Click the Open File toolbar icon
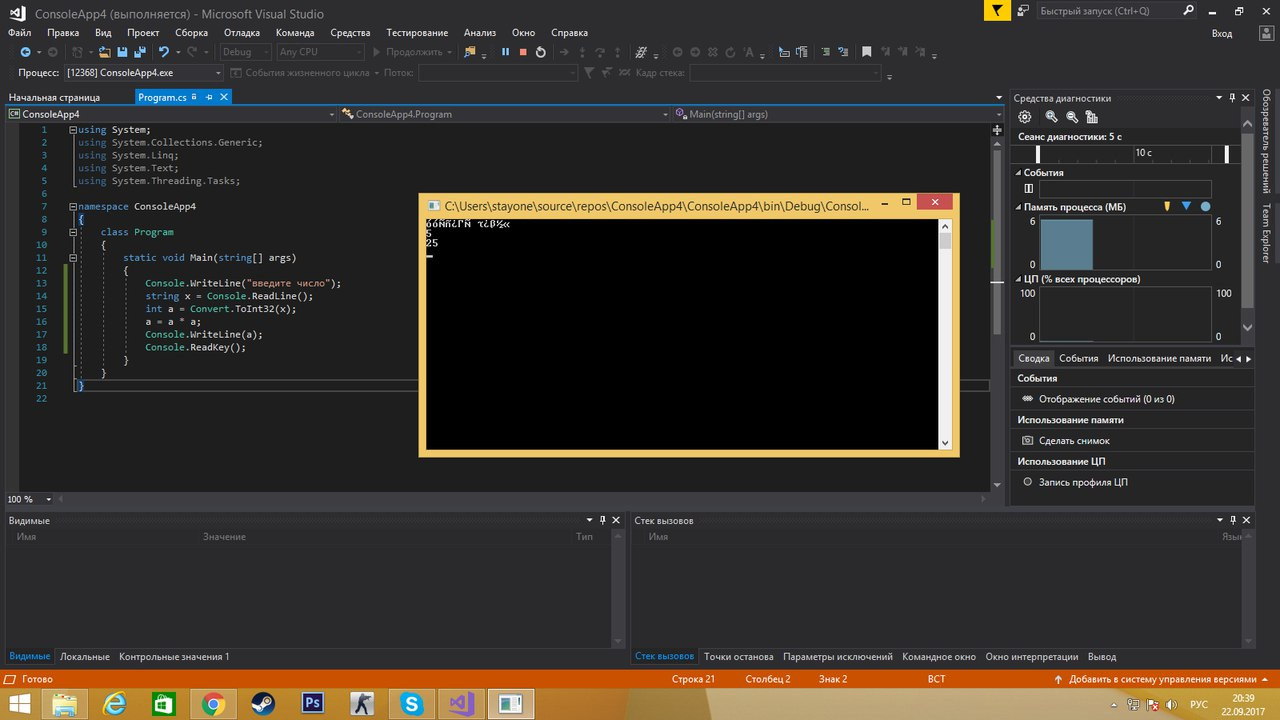 pyautogui.click(x=105, y=52)
